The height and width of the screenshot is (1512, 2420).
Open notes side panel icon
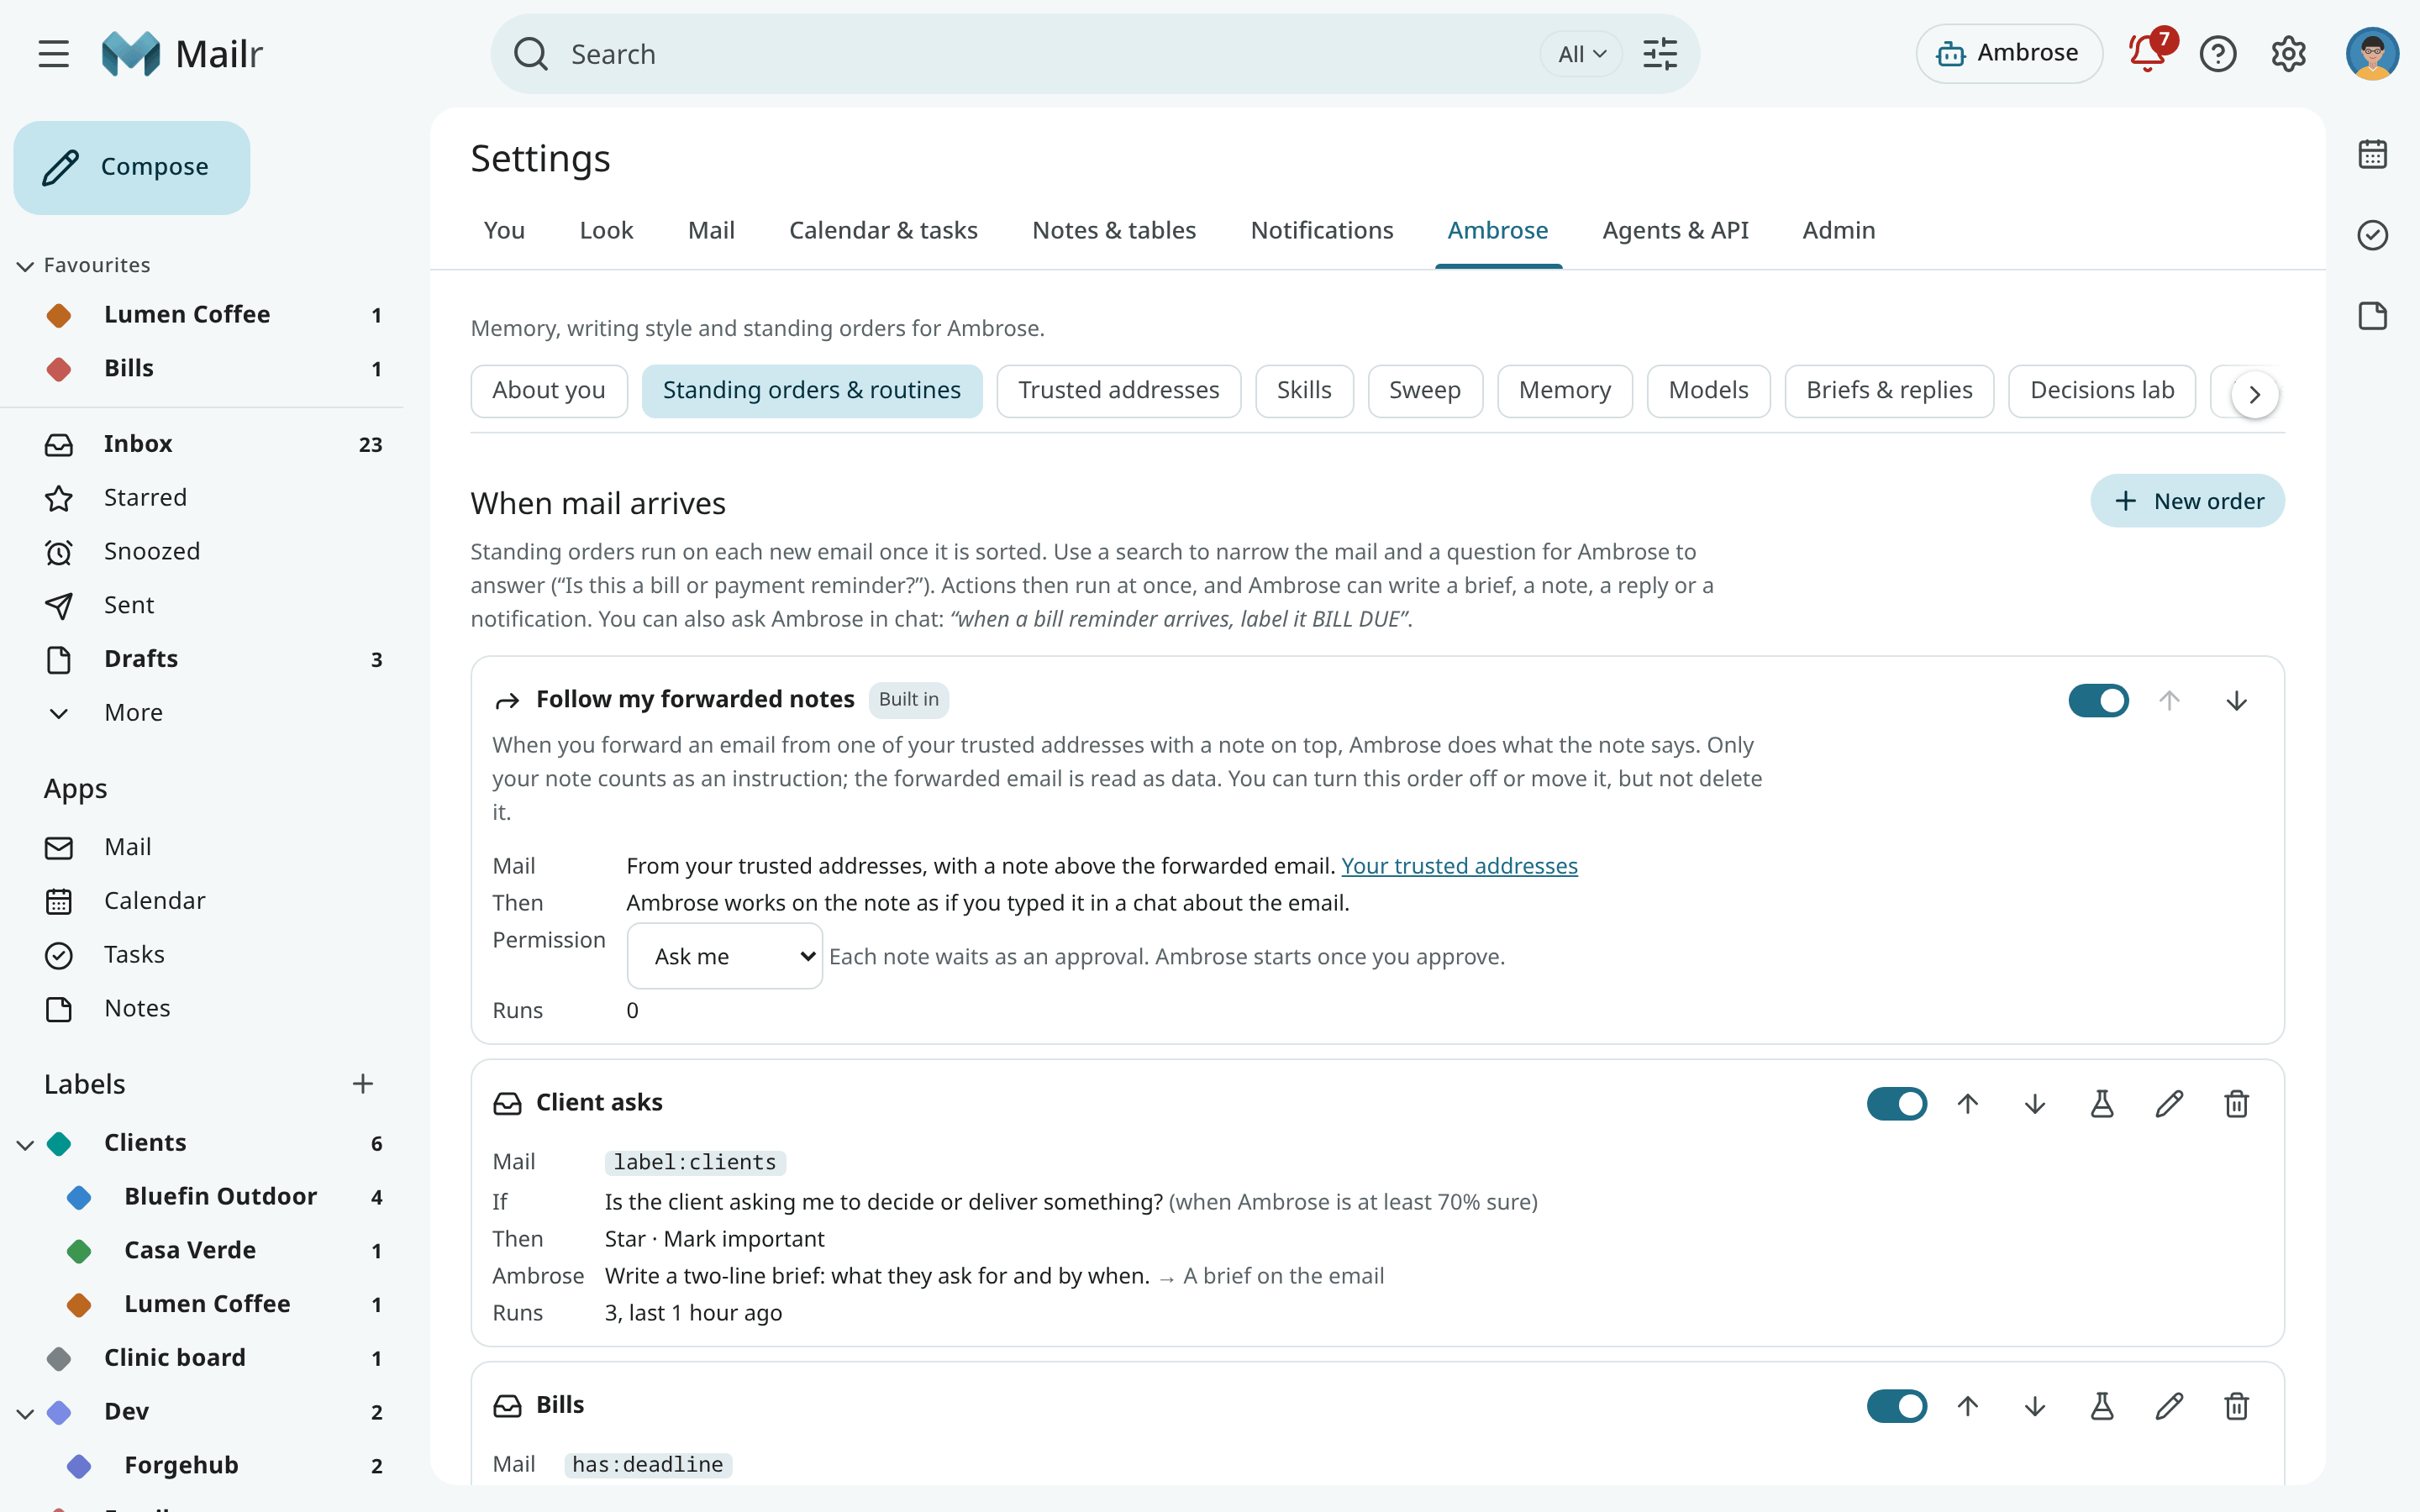point(2372,316)
